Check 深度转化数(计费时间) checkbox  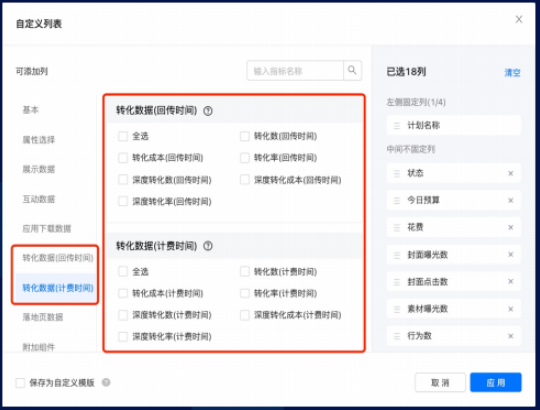click(123, 315)
